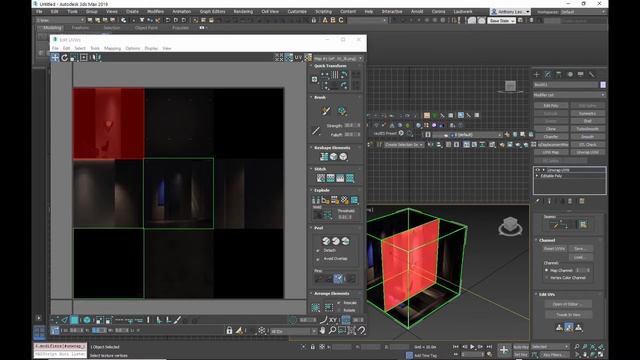Click the last Stitch icon in Stitch rollout

point(350,178)
